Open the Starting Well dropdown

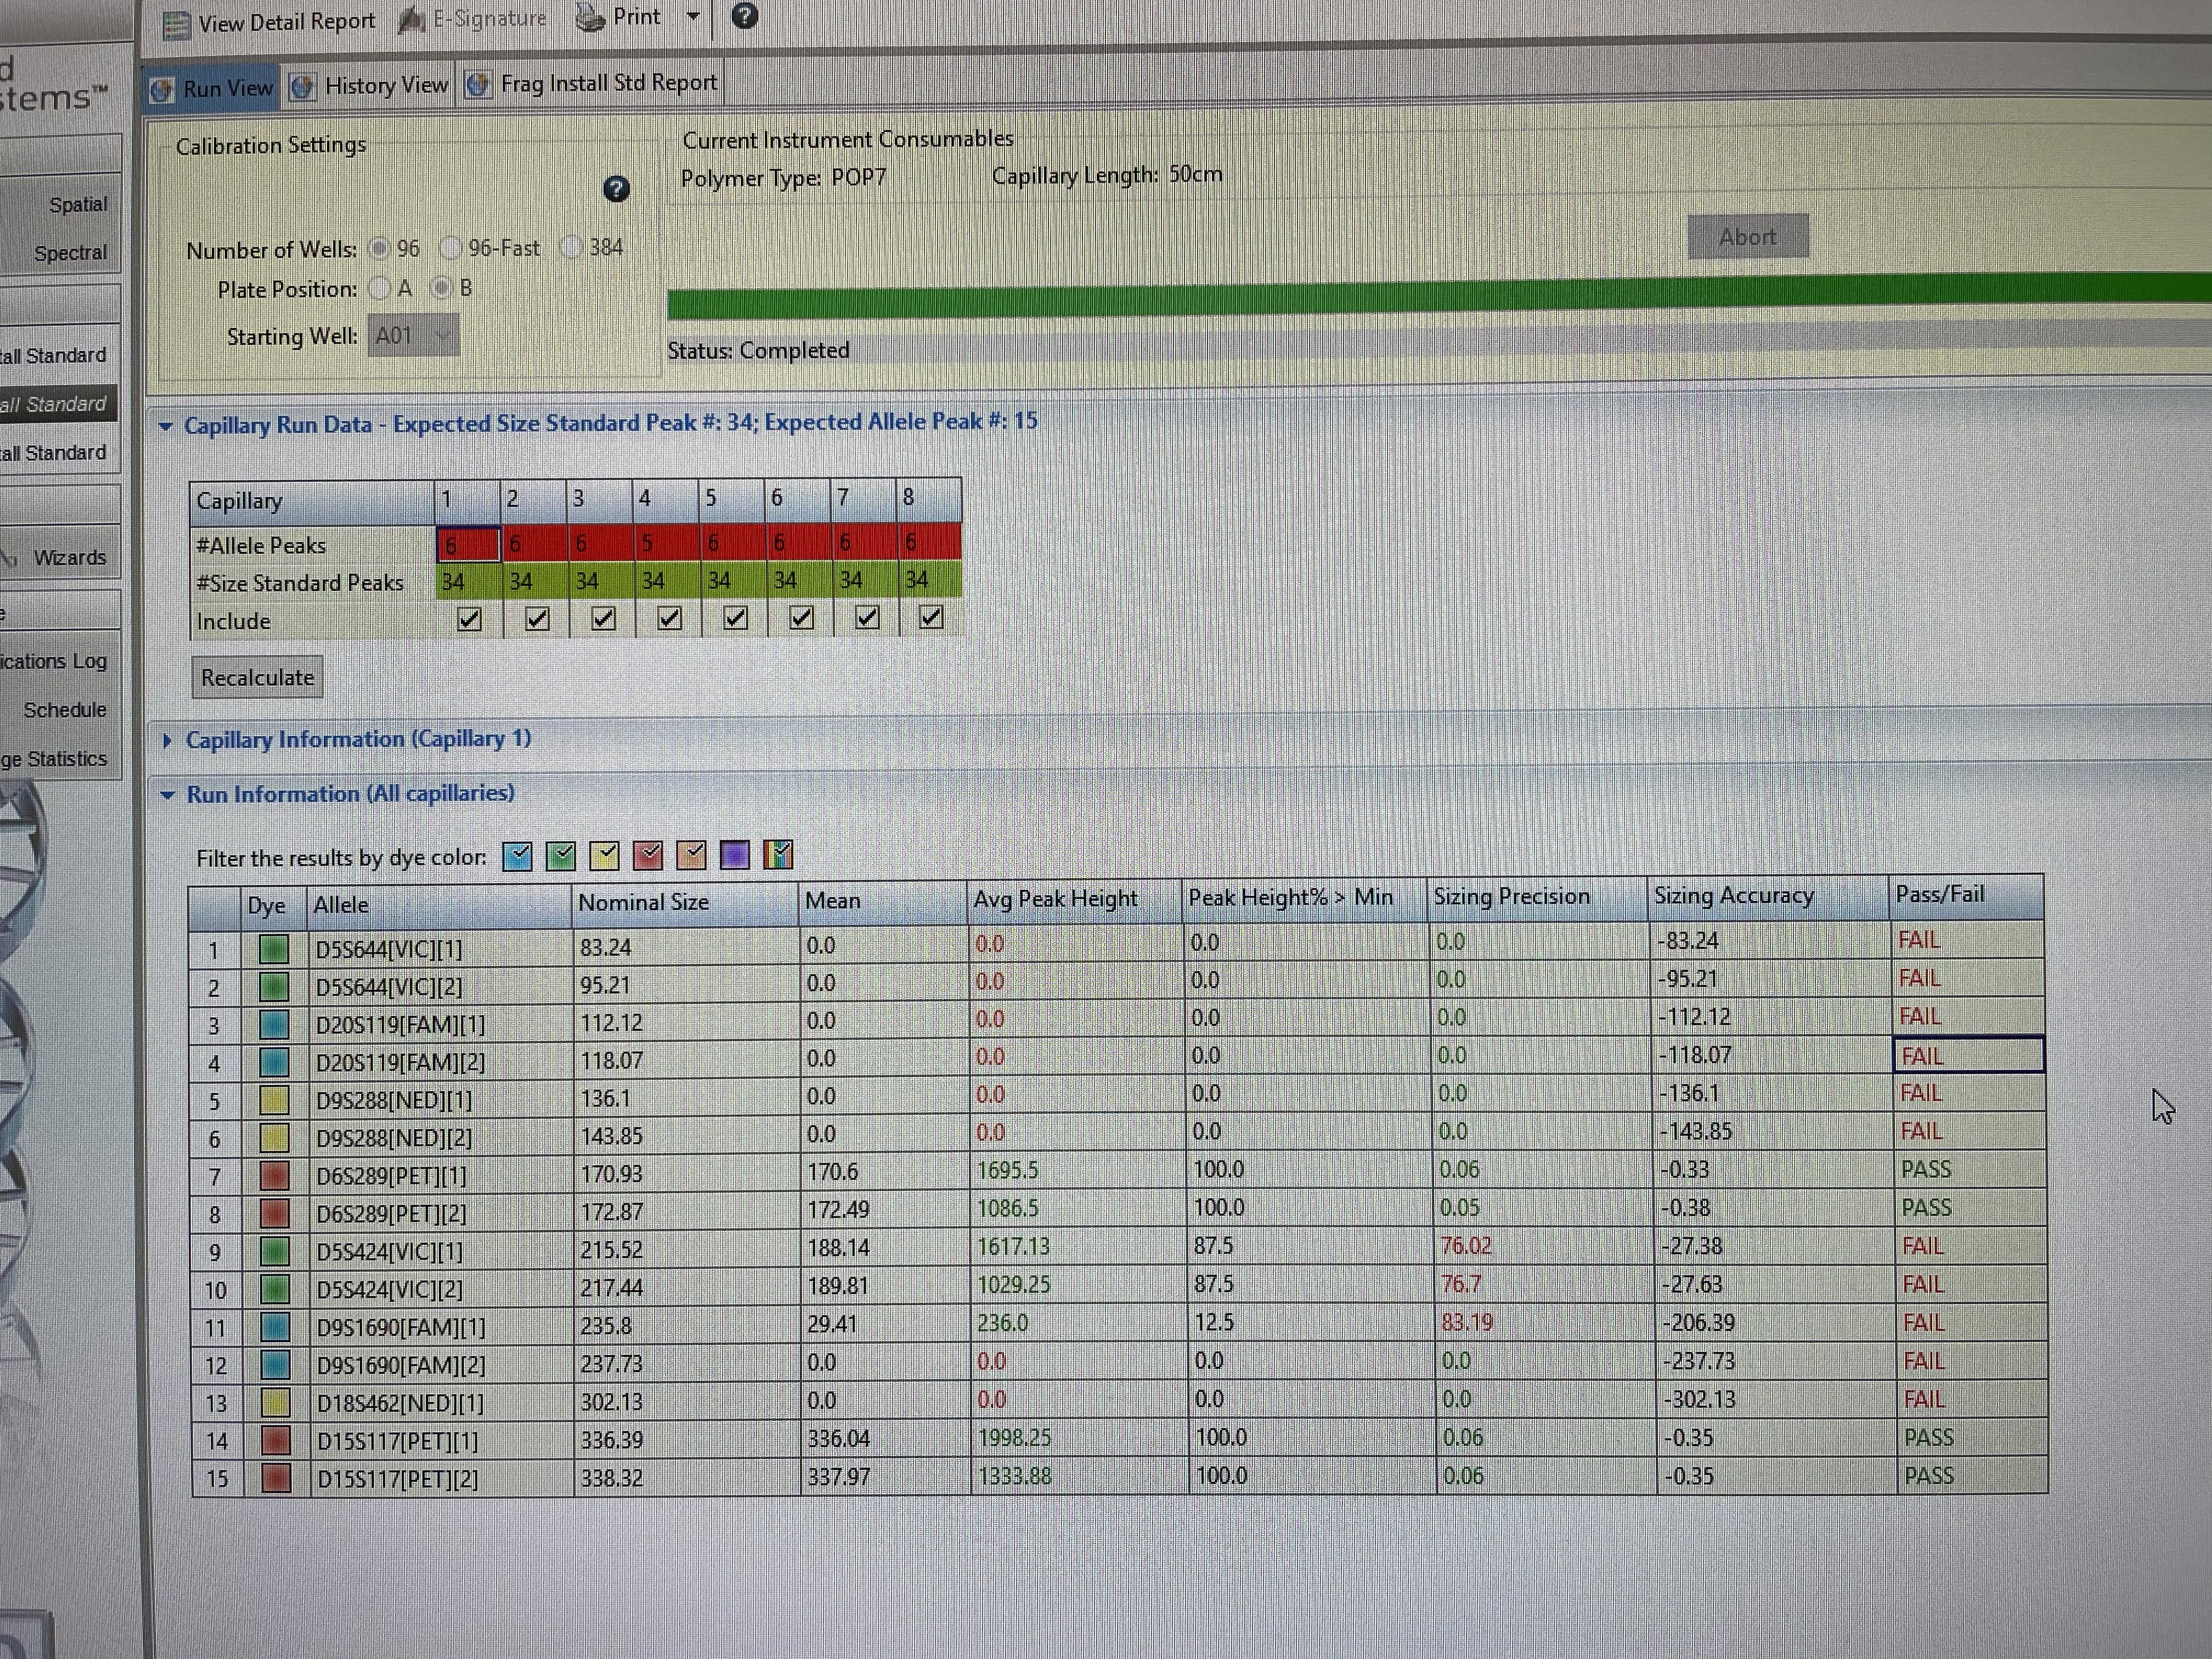click(413, 335)
